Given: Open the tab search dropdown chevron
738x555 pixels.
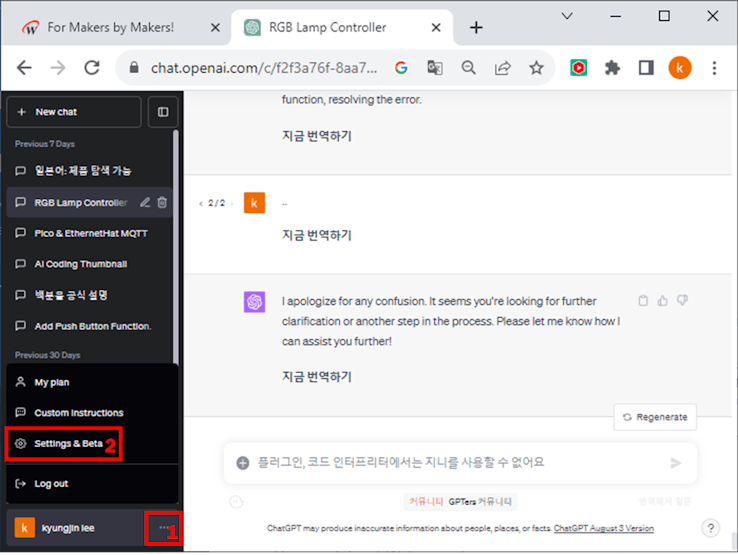Looking at the screenshot, I should (x=567, y=16).
